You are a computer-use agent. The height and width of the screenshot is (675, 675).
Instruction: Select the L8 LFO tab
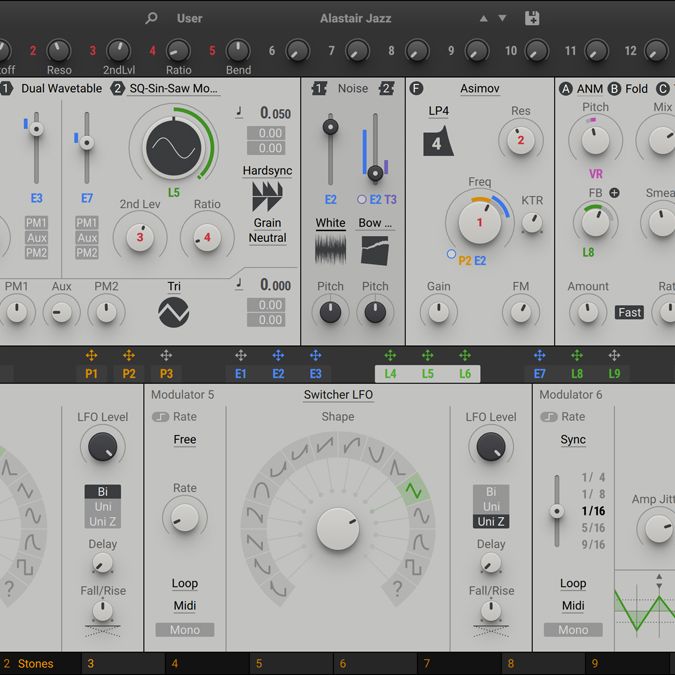pyautogui.click(x=577, y=374)
